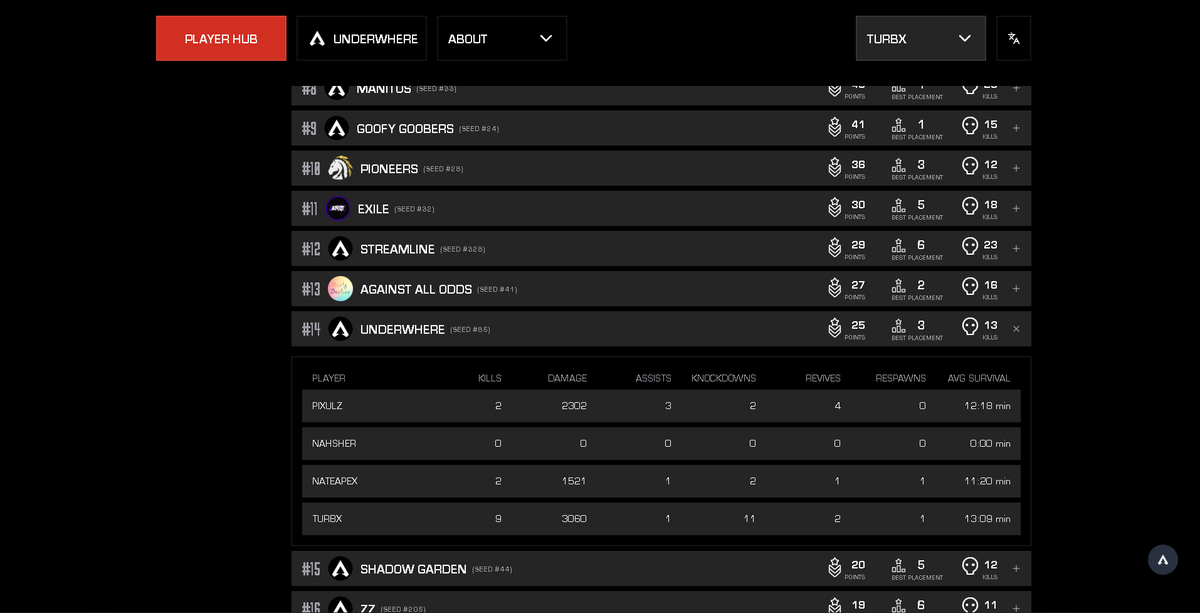Expand the About dropdown
1200x613 pixels.
(502, 38)
